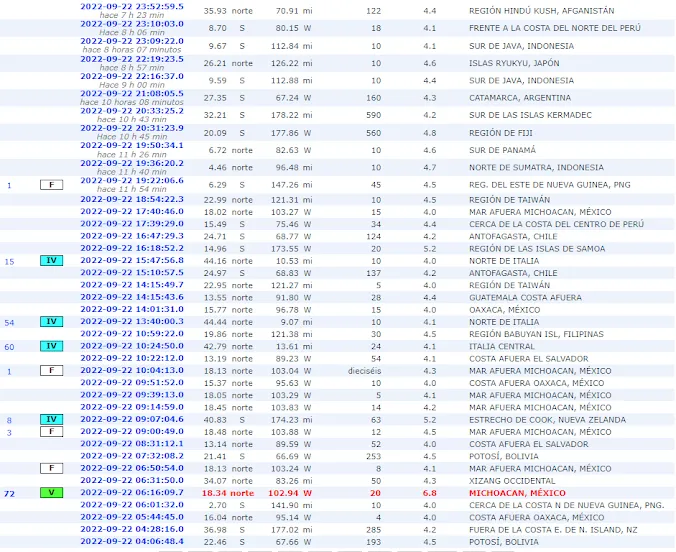Open the 2022-09-22 16:18:52.2 event link

(132, 248)
